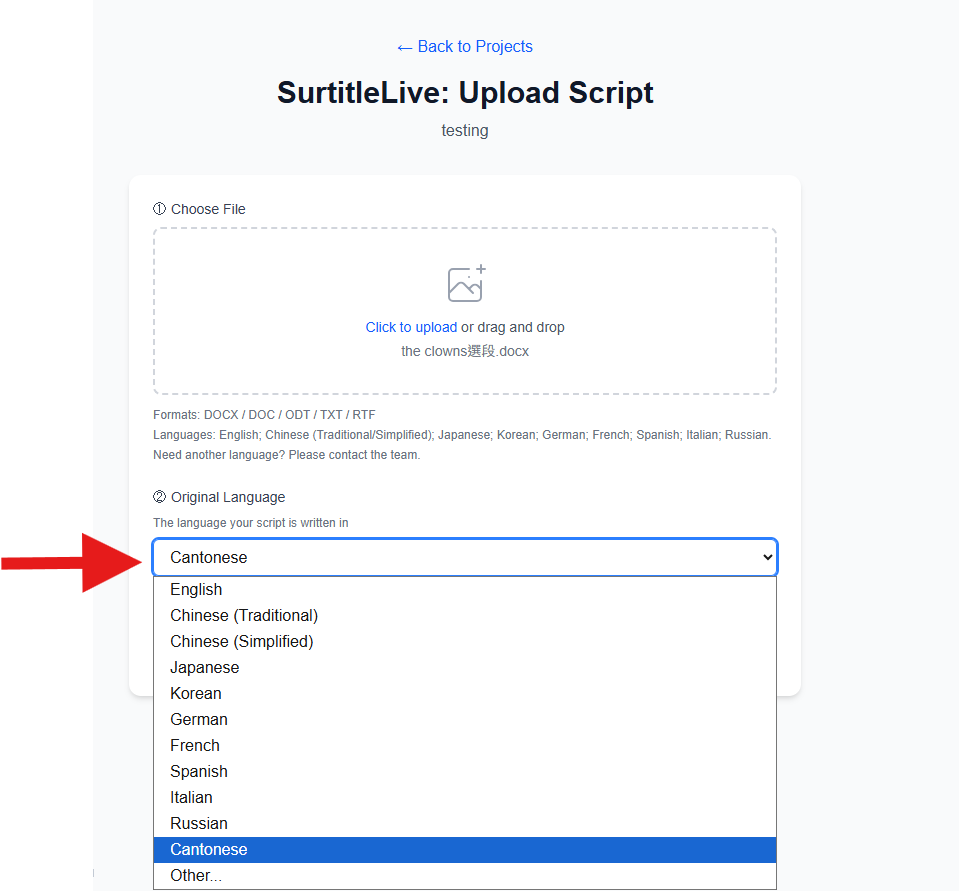Open the Original Language dropdown showing Cantonese
959x891 pixels.
tap(464, 557)
